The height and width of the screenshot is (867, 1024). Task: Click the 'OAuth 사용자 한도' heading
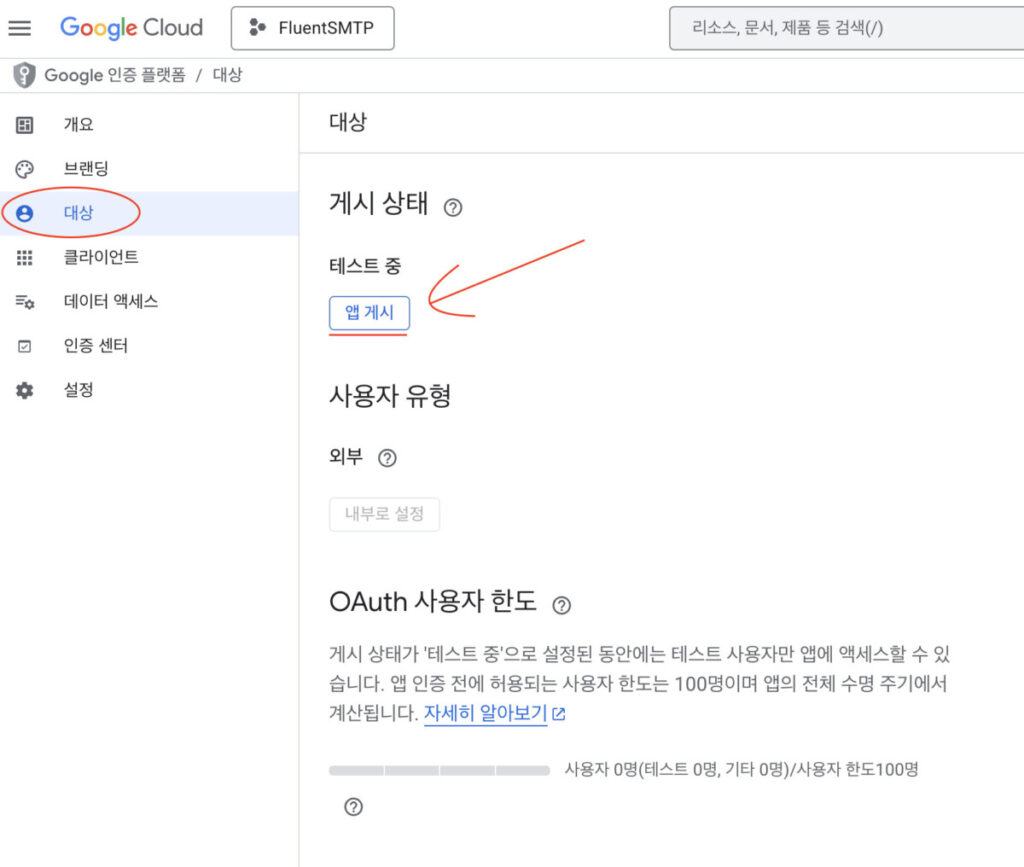tap(433, 601)
